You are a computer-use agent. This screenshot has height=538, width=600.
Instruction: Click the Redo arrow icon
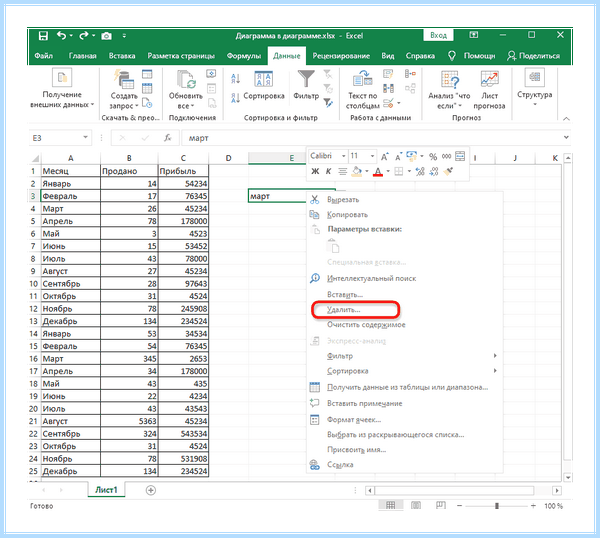pos(83,36)
